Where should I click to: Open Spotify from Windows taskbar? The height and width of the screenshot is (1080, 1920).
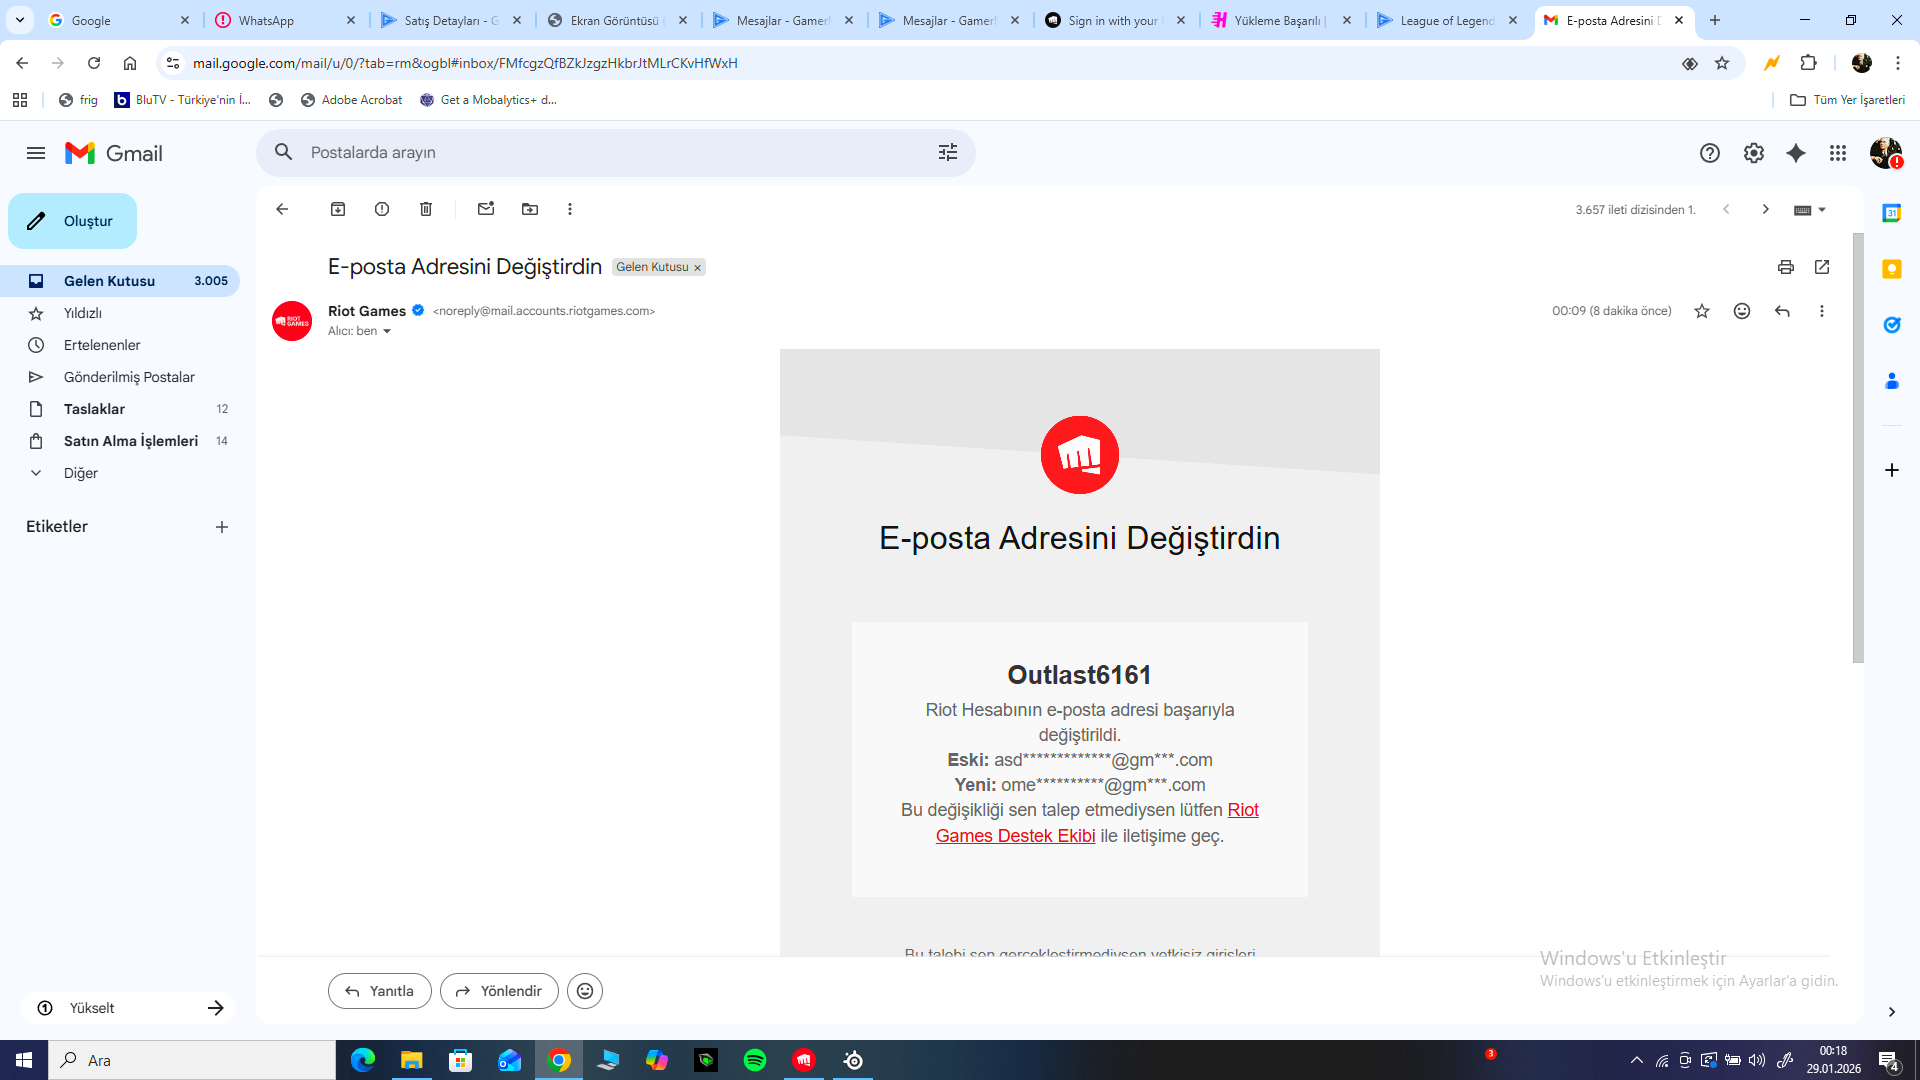point(755,1060)
